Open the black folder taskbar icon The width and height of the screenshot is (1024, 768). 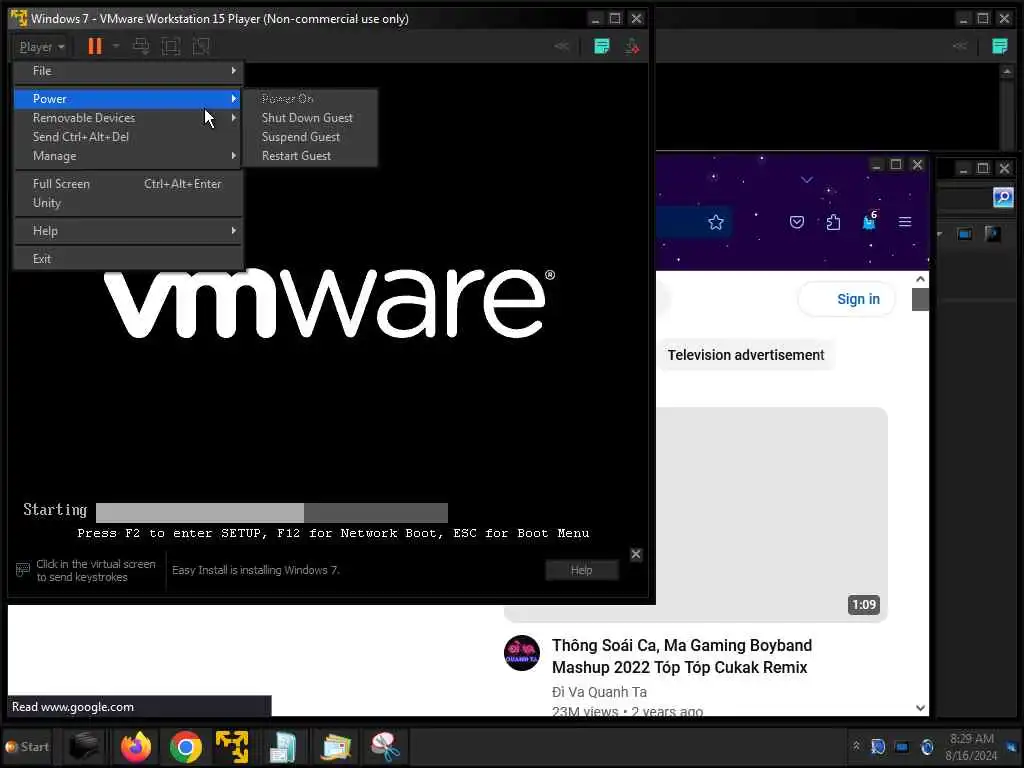pyautogui.click(x=84, y=746)
